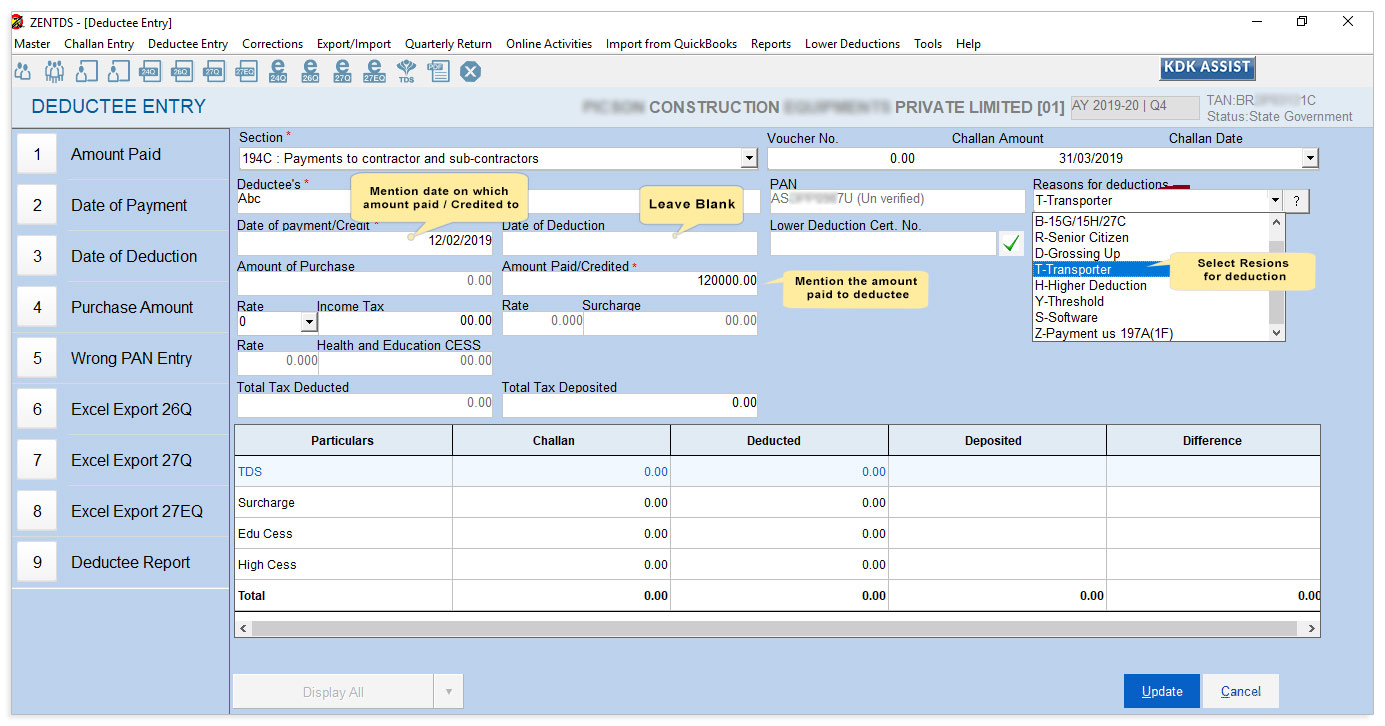
Task: Open the e-24Q return icon
Action: pyautogui.click(x=278, y=71)
